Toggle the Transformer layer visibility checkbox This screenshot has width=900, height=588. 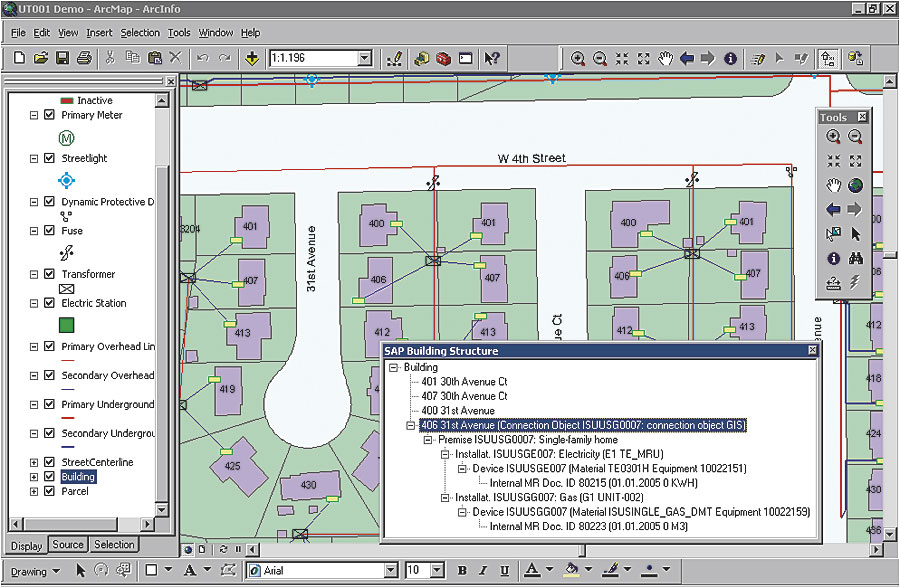[x=49, y=274]
